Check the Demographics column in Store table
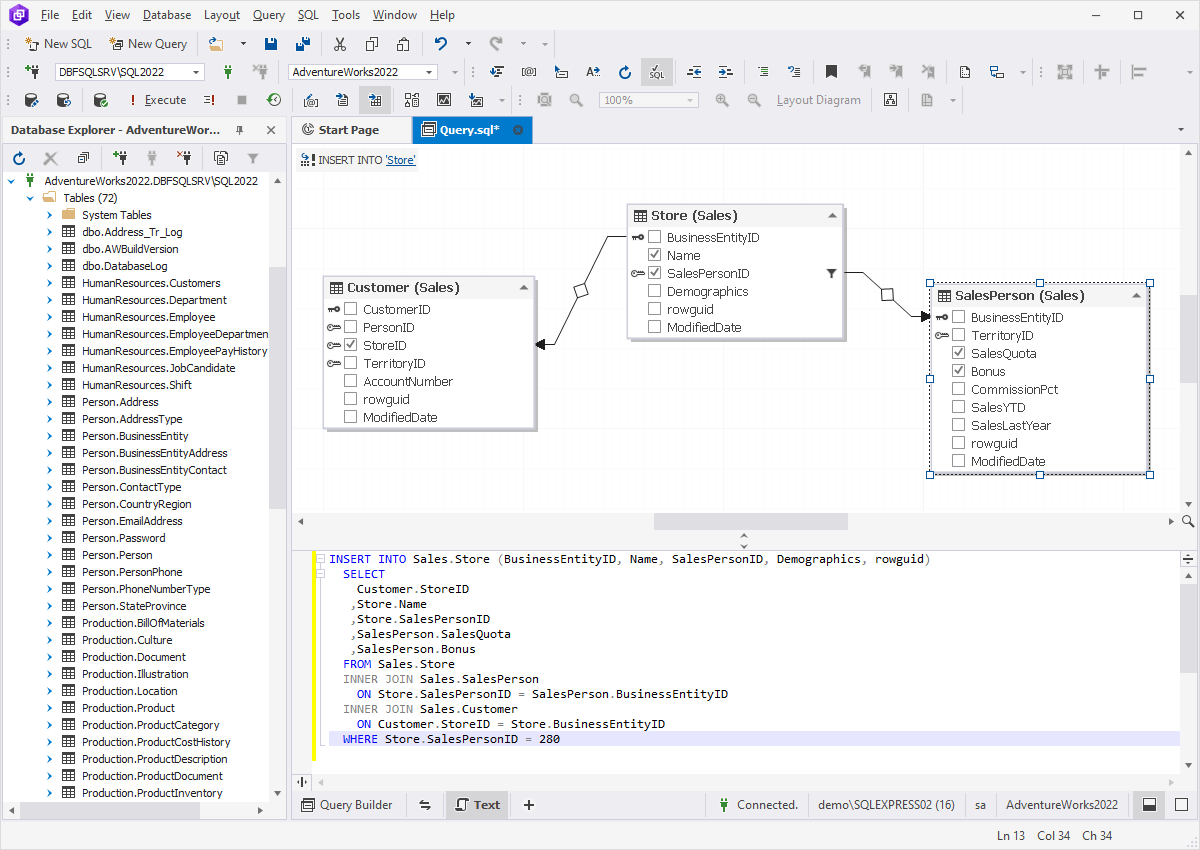Viewport: 1200px width, 850px height. (654, 292)
